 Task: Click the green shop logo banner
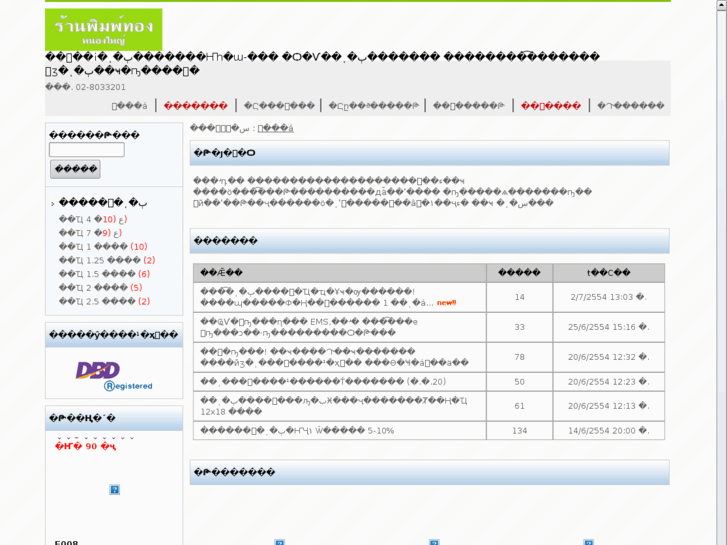103,29
